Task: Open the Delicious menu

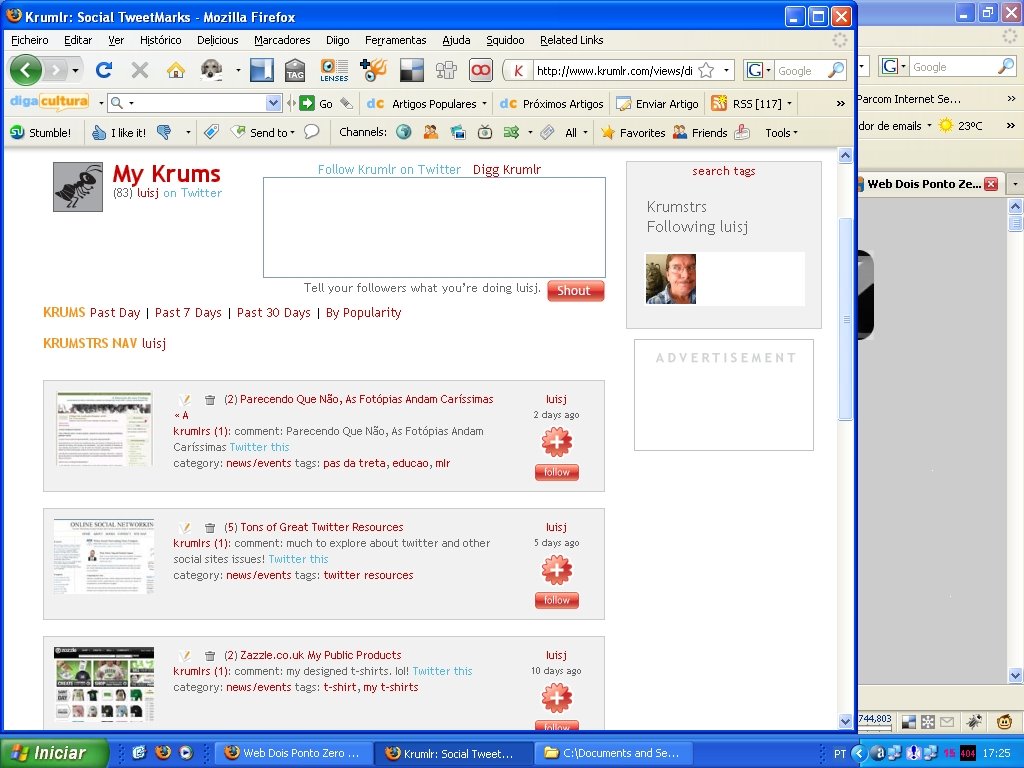Action: pos(217,40)
